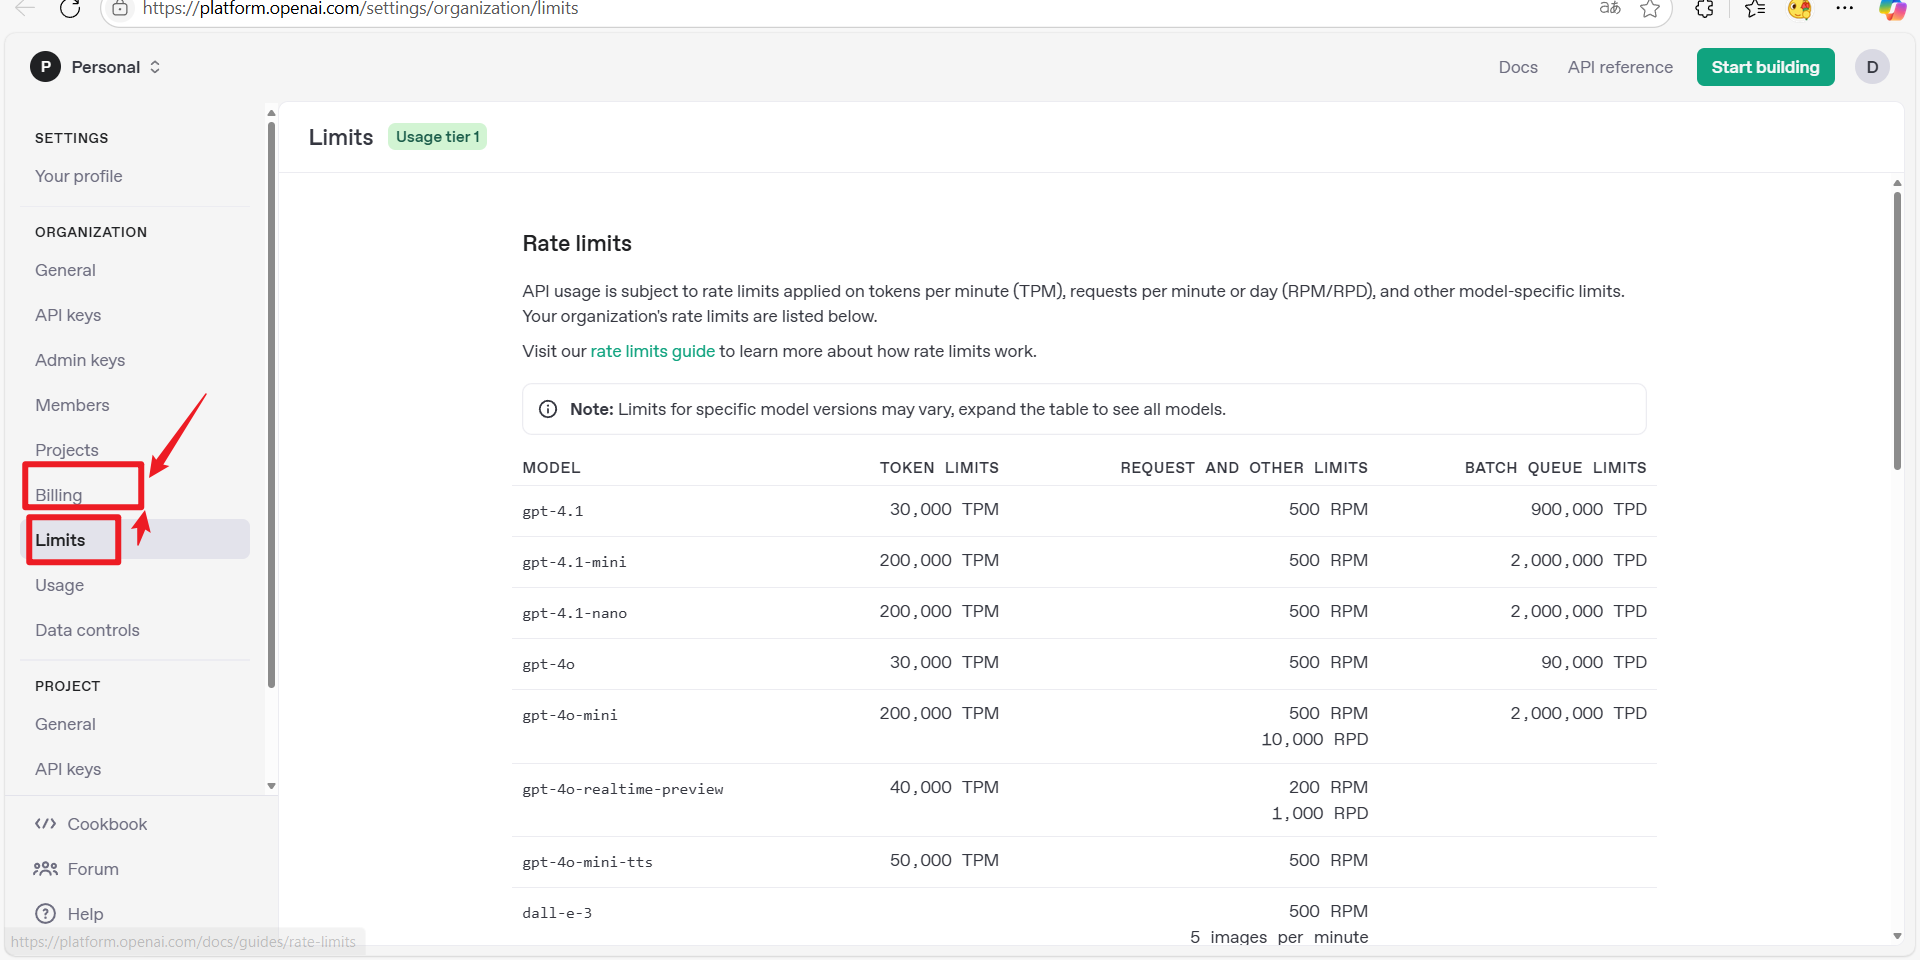The width and height of the screenshot is (1920, 960).
Task: Click the 10,000 RPD value
Action: tap(1314, 739)
